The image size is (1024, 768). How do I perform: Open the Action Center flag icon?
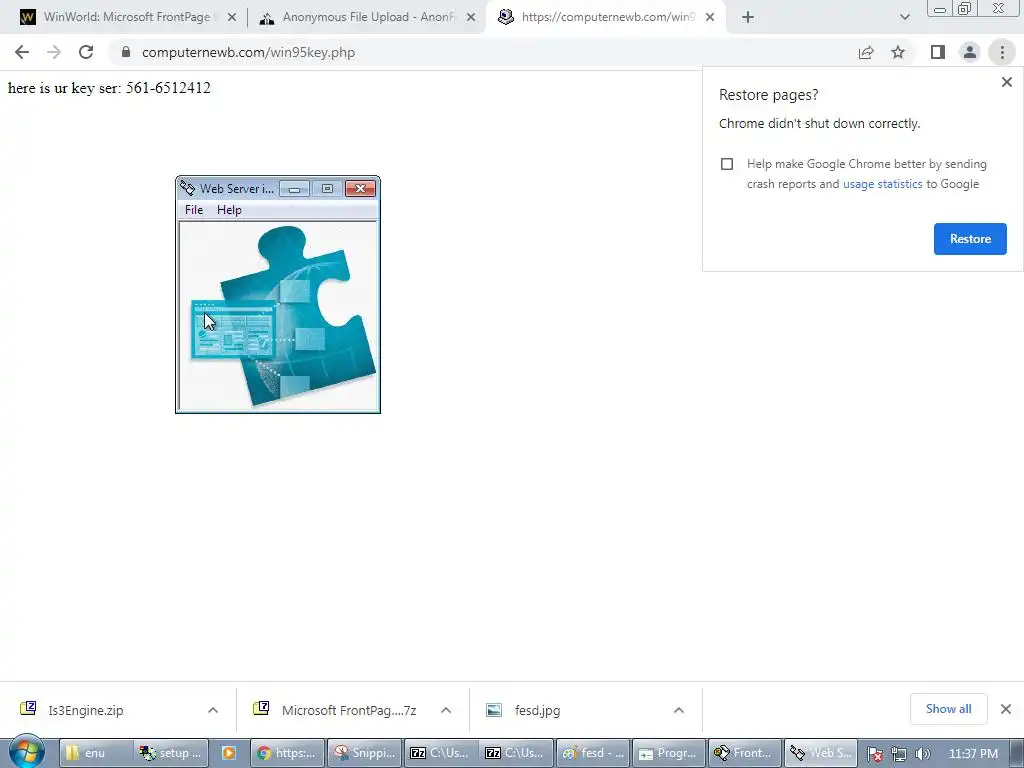coord(876,754)
